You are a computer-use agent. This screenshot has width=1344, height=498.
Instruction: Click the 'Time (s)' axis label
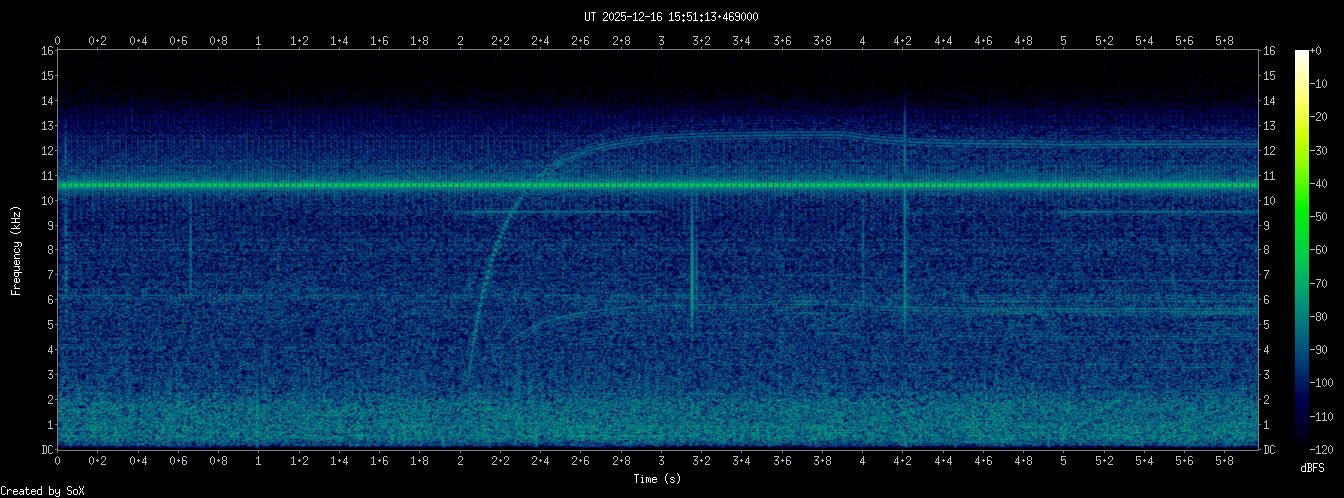point(657,479)
